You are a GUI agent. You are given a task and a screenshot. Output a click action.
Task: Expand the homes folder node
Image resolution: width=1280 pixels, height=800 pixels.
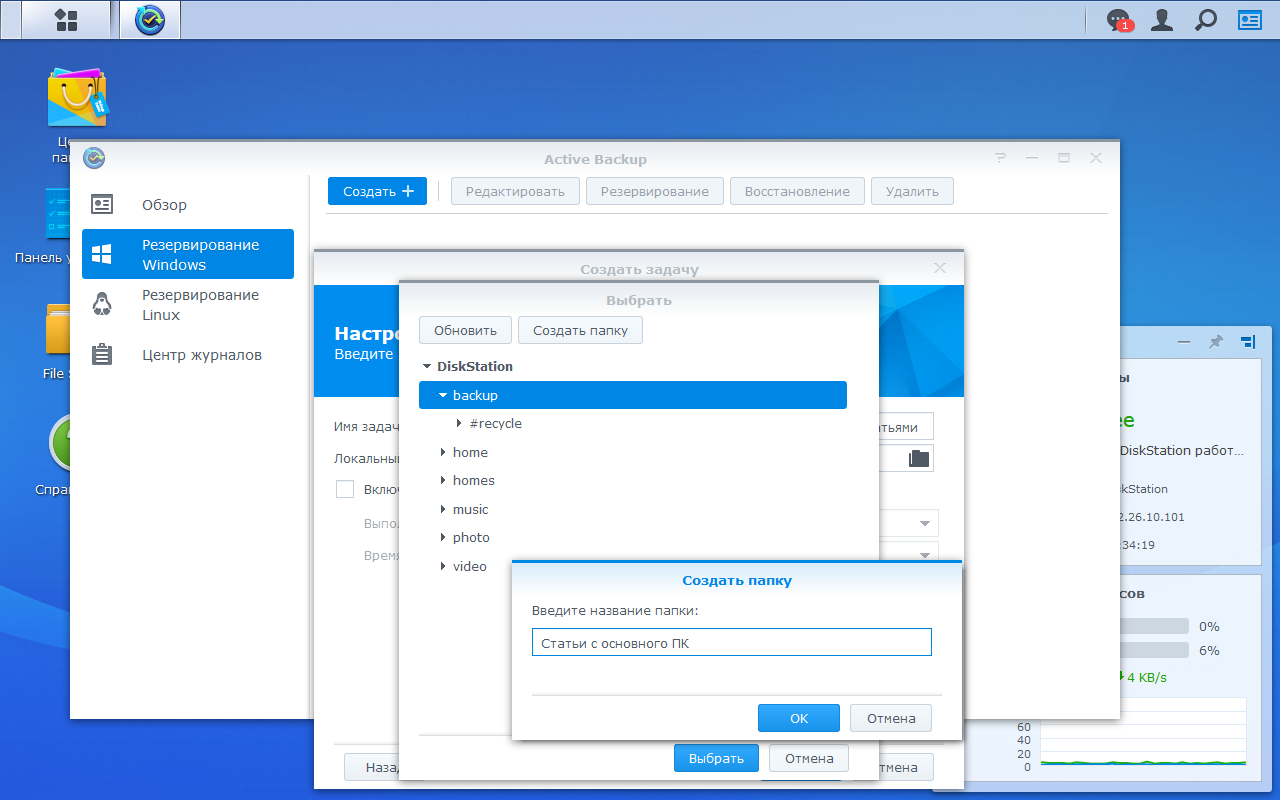(x=443, y=481)
